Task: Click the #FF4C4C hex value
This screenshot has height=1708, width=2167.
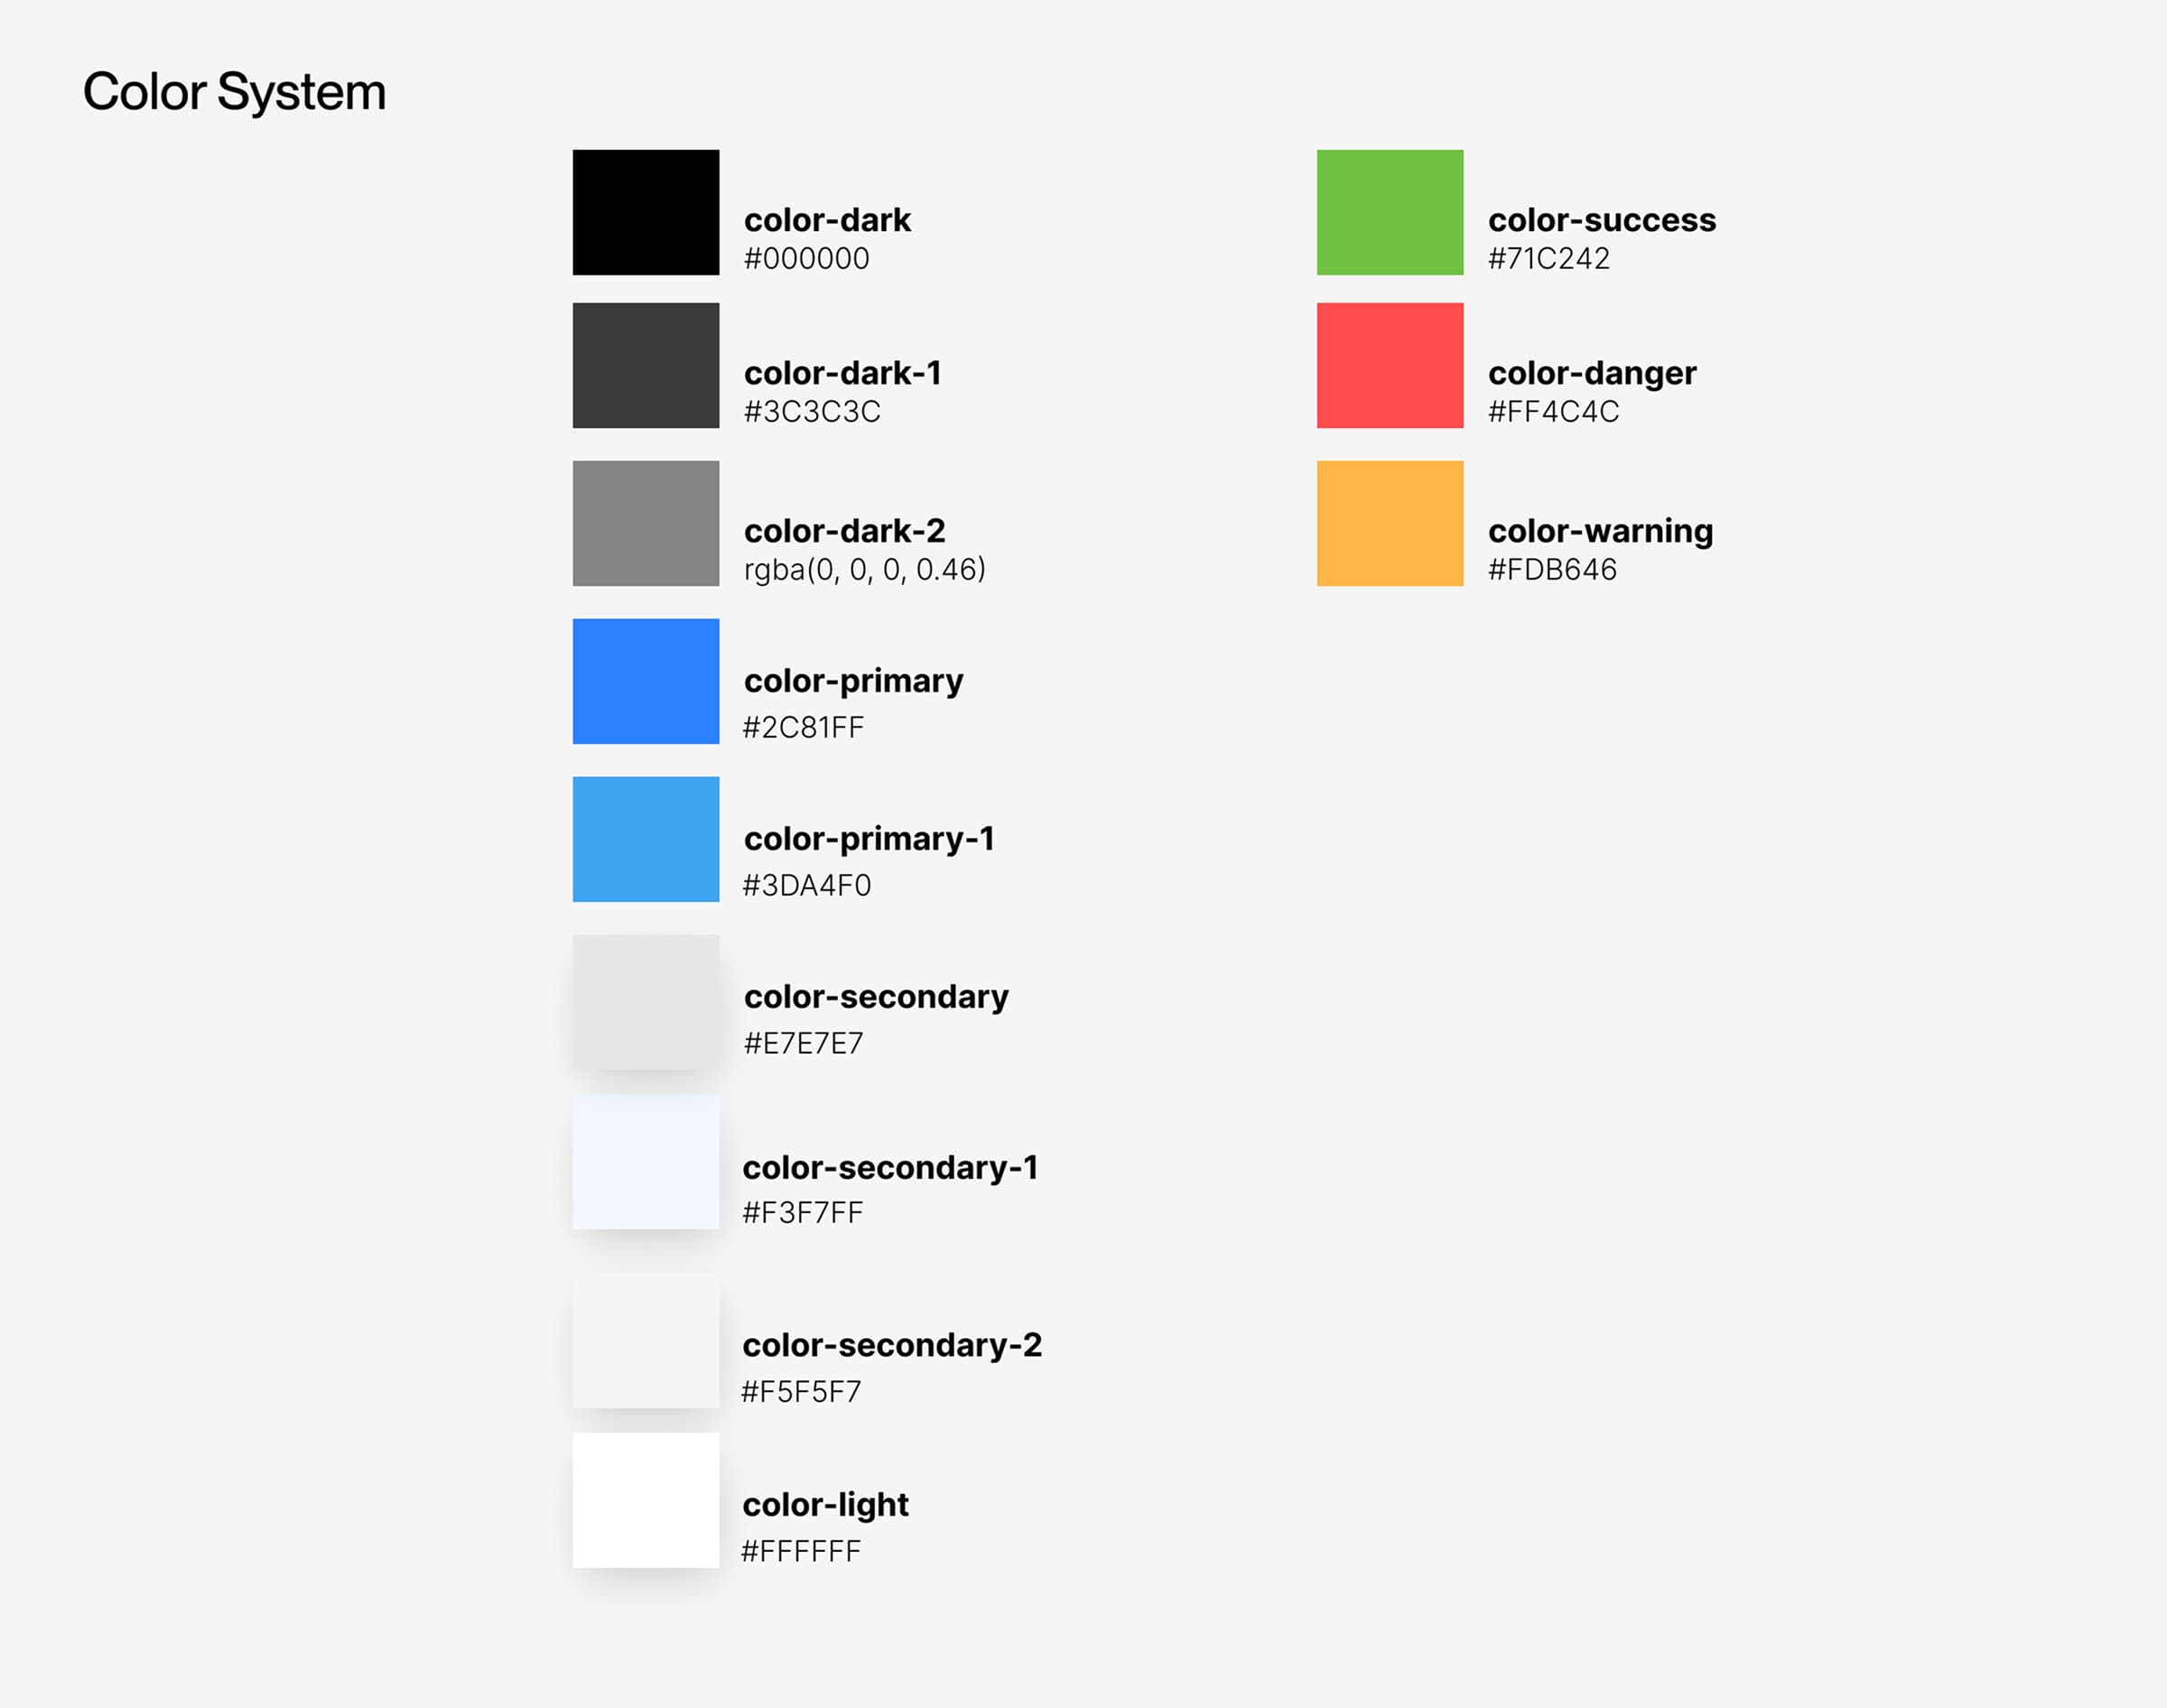Action: coord(1552,411)
